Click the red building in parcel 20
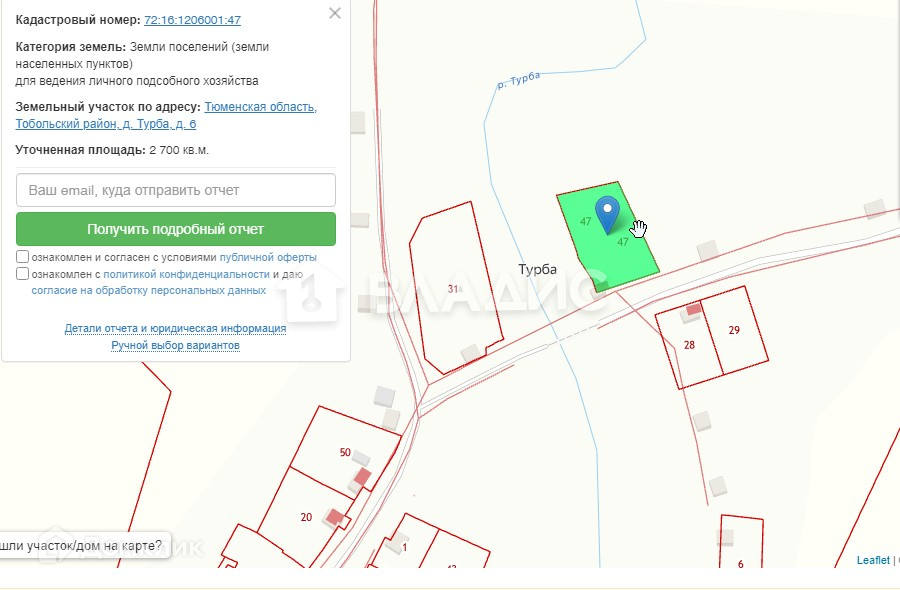This screenshot has width=900, height=590. pos(337,517)
